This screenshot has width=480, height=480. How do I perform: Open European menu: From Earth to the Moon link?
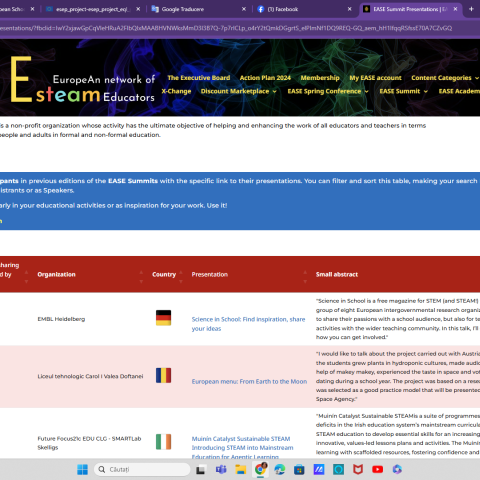249,381
